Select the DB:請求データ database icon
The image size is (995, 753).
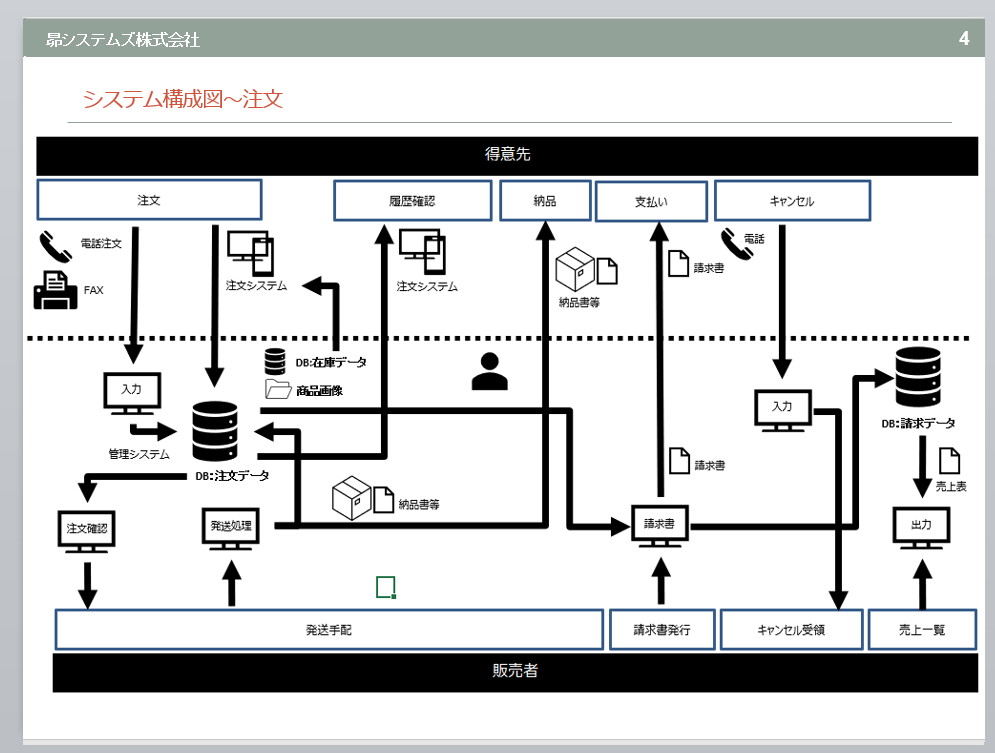[916, 375]
